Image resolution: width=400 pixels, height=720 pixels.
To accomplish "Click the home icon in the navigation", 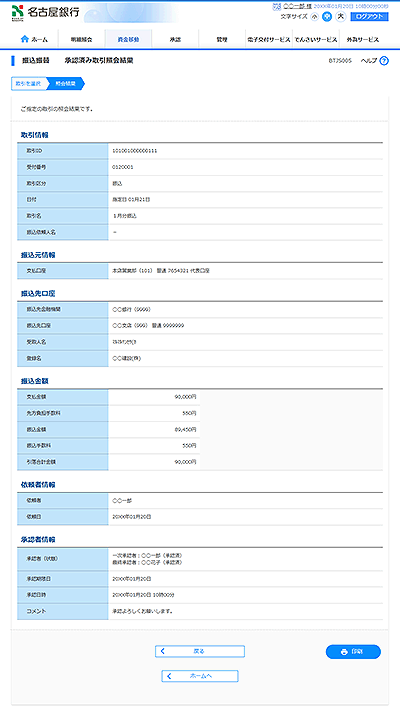I will 25,39.
